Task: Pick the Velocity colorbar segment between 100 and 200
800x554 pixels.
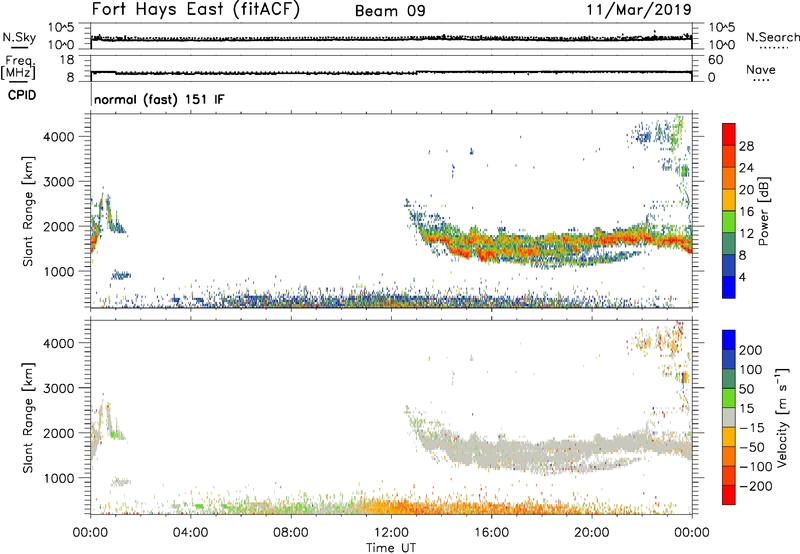Action: tap(729, 359)
